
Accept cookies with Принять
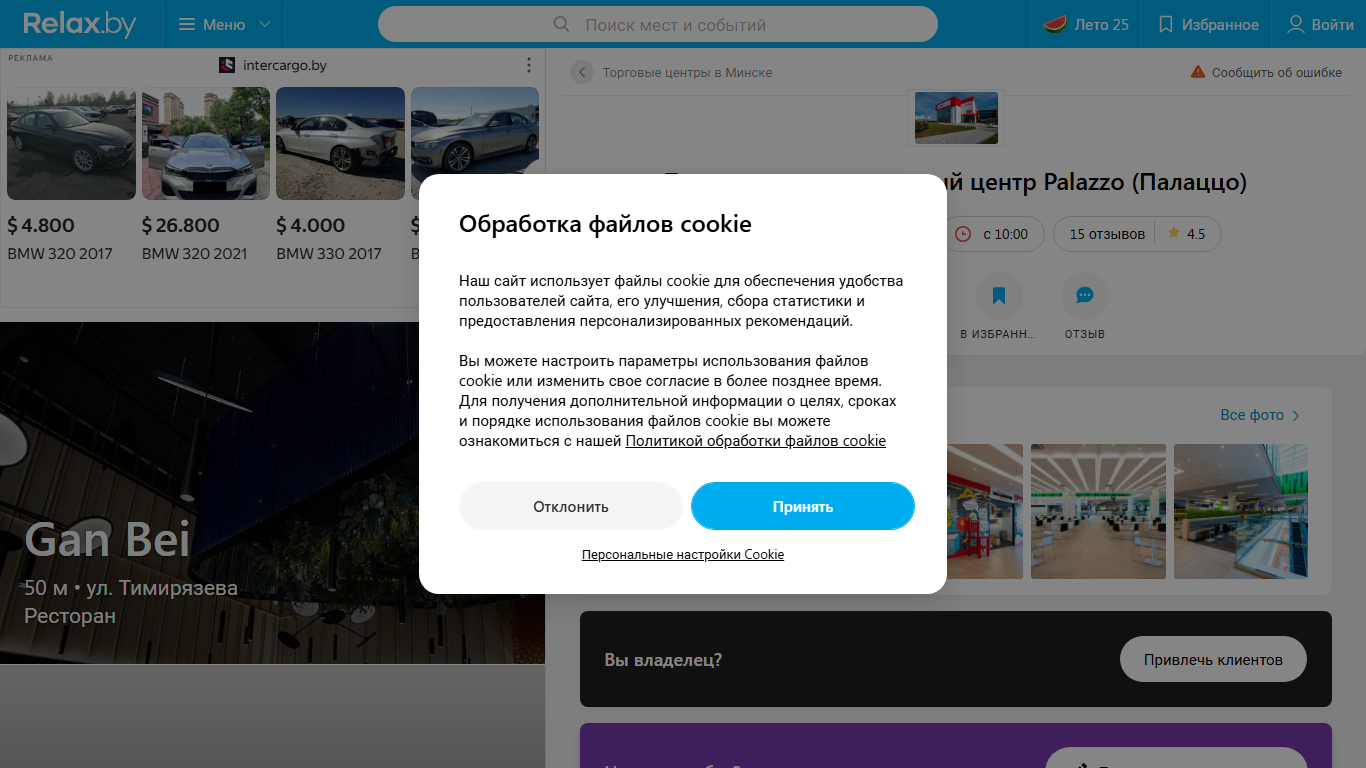coord(803,506)
